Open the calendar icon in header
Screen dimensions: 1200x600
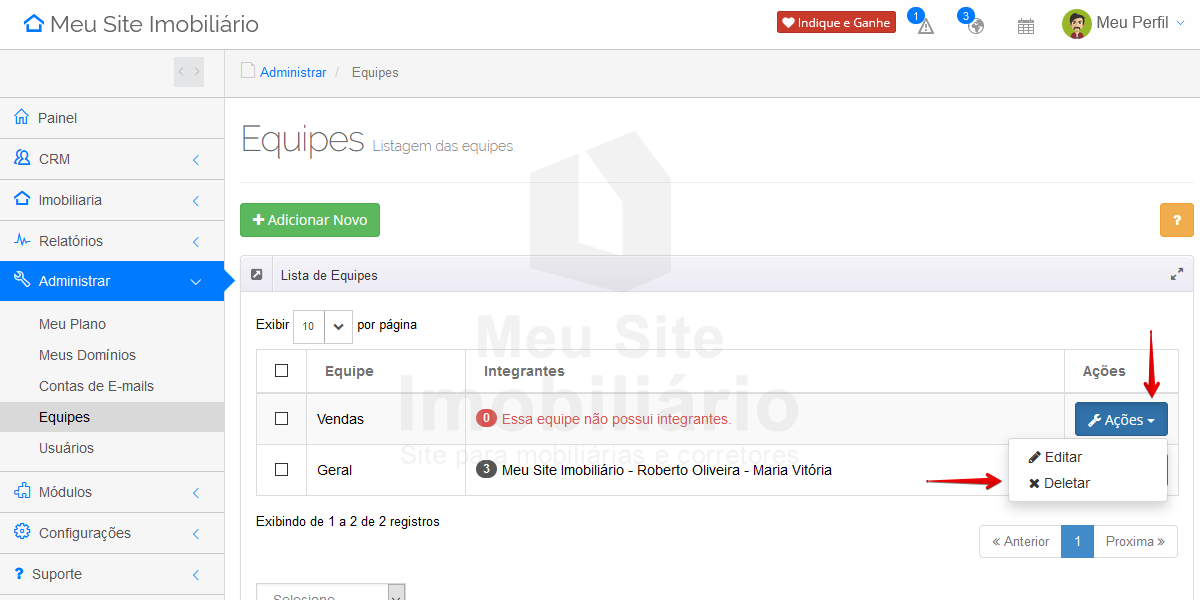pos(1025,26)
